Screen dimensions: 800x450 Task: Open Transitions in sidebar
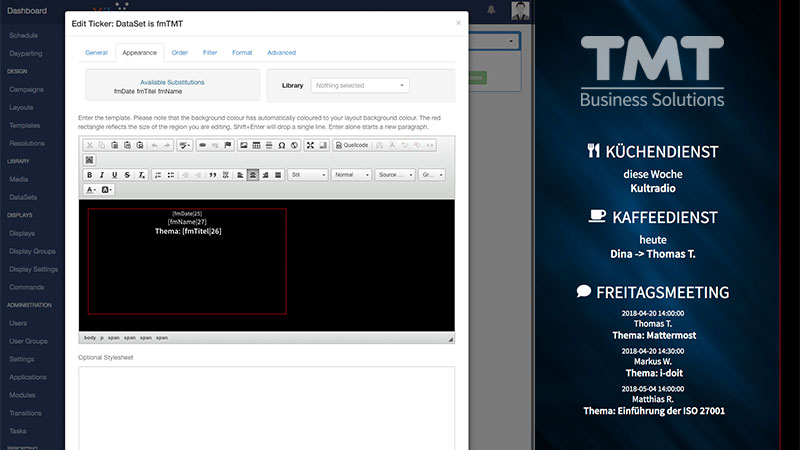click(x=26, y=413)
